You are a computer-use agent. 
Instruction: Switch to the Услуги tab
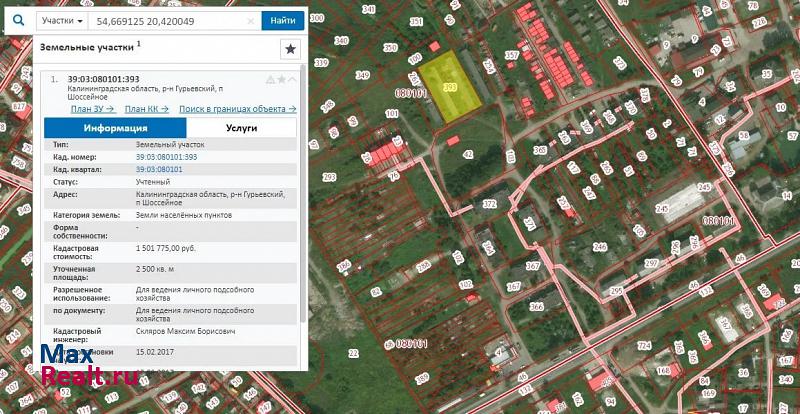pos(241,128)
